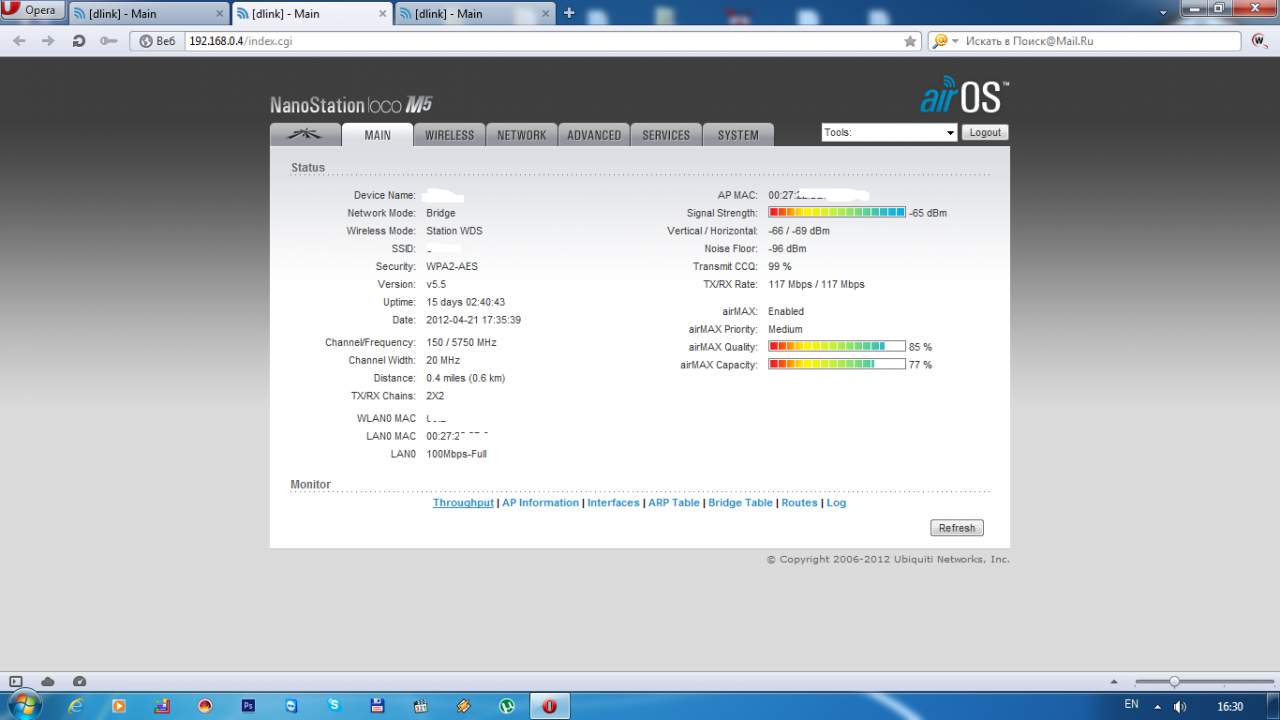Screen dimensions: 1280x720
Task: Launch Internet Explorer from the taskbar
Action: tap(75, 706)
